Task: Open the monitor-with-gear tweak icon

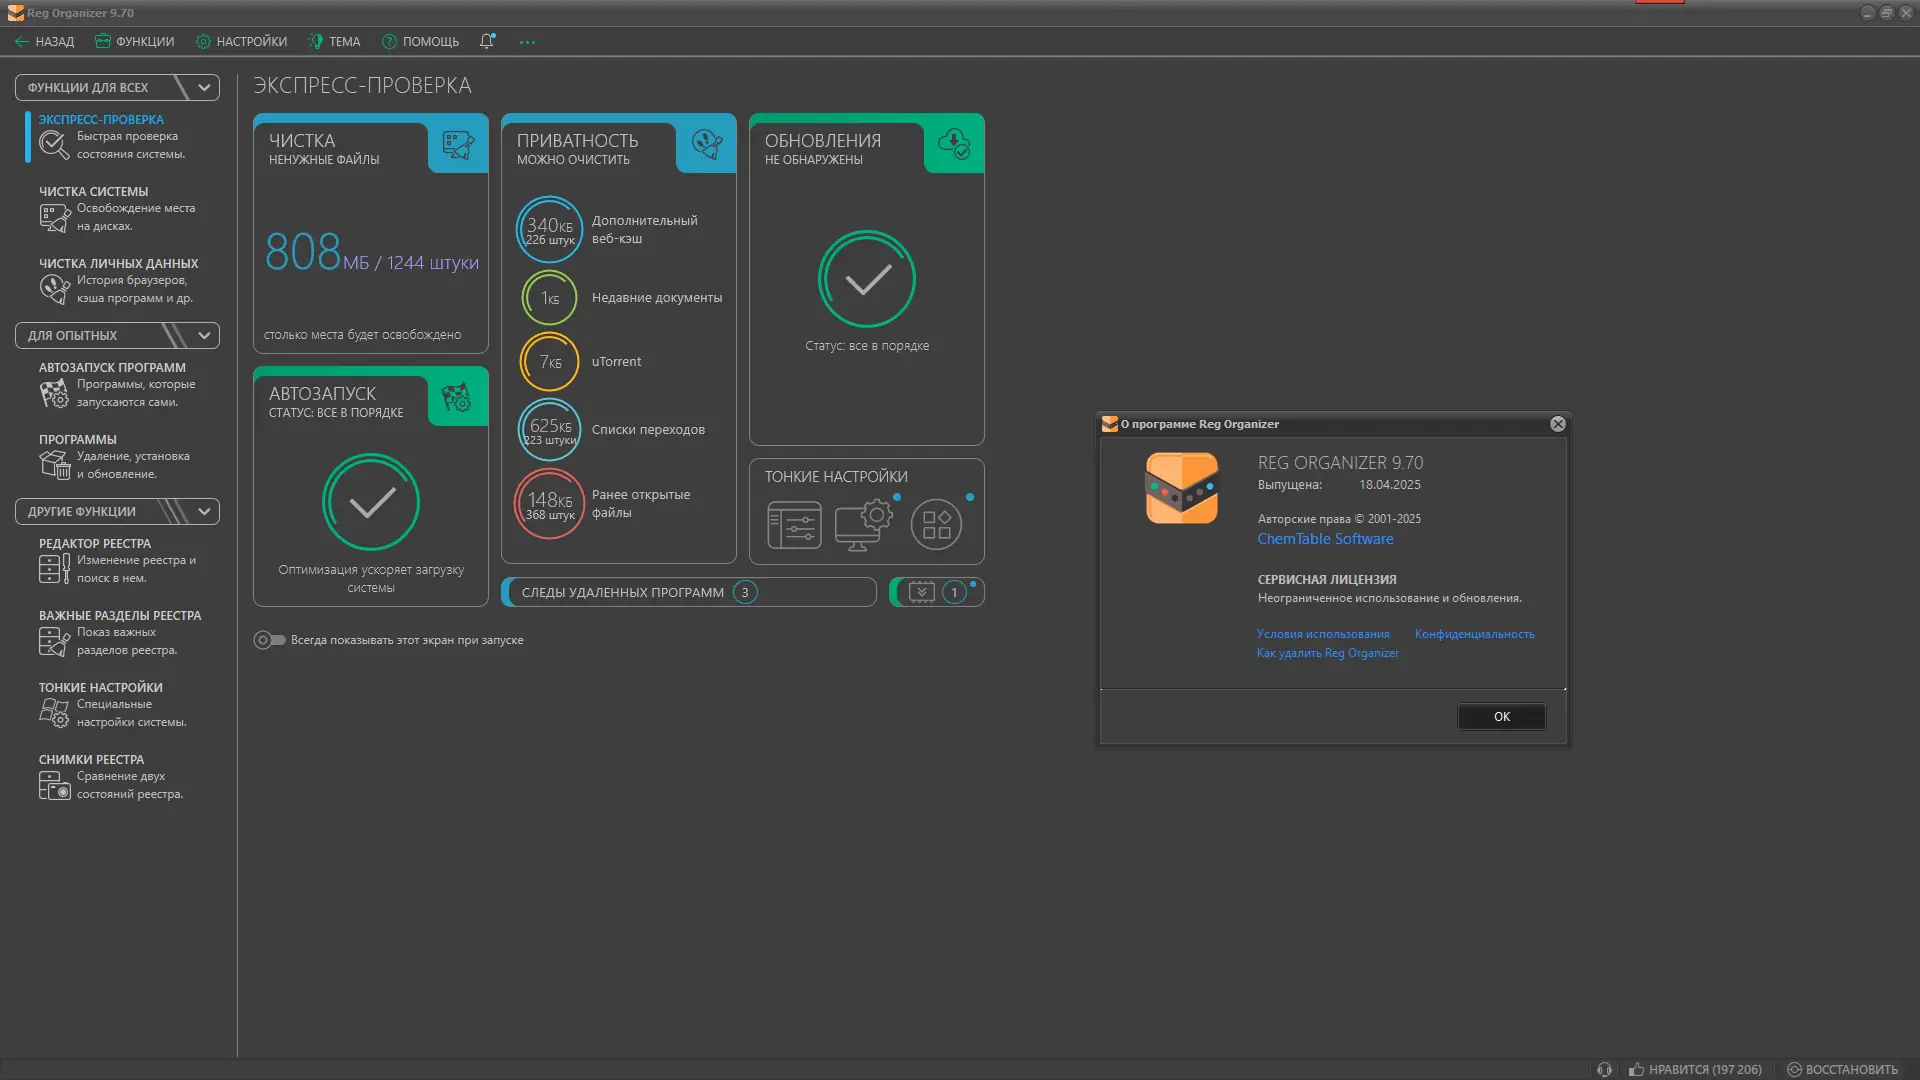Action: point(863,523)
